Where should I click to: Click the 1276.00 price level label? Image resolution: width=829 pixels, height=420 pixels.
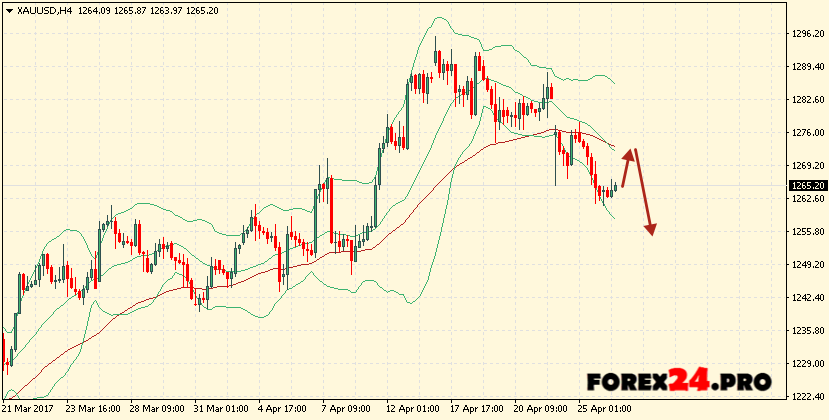pos(805,133)
